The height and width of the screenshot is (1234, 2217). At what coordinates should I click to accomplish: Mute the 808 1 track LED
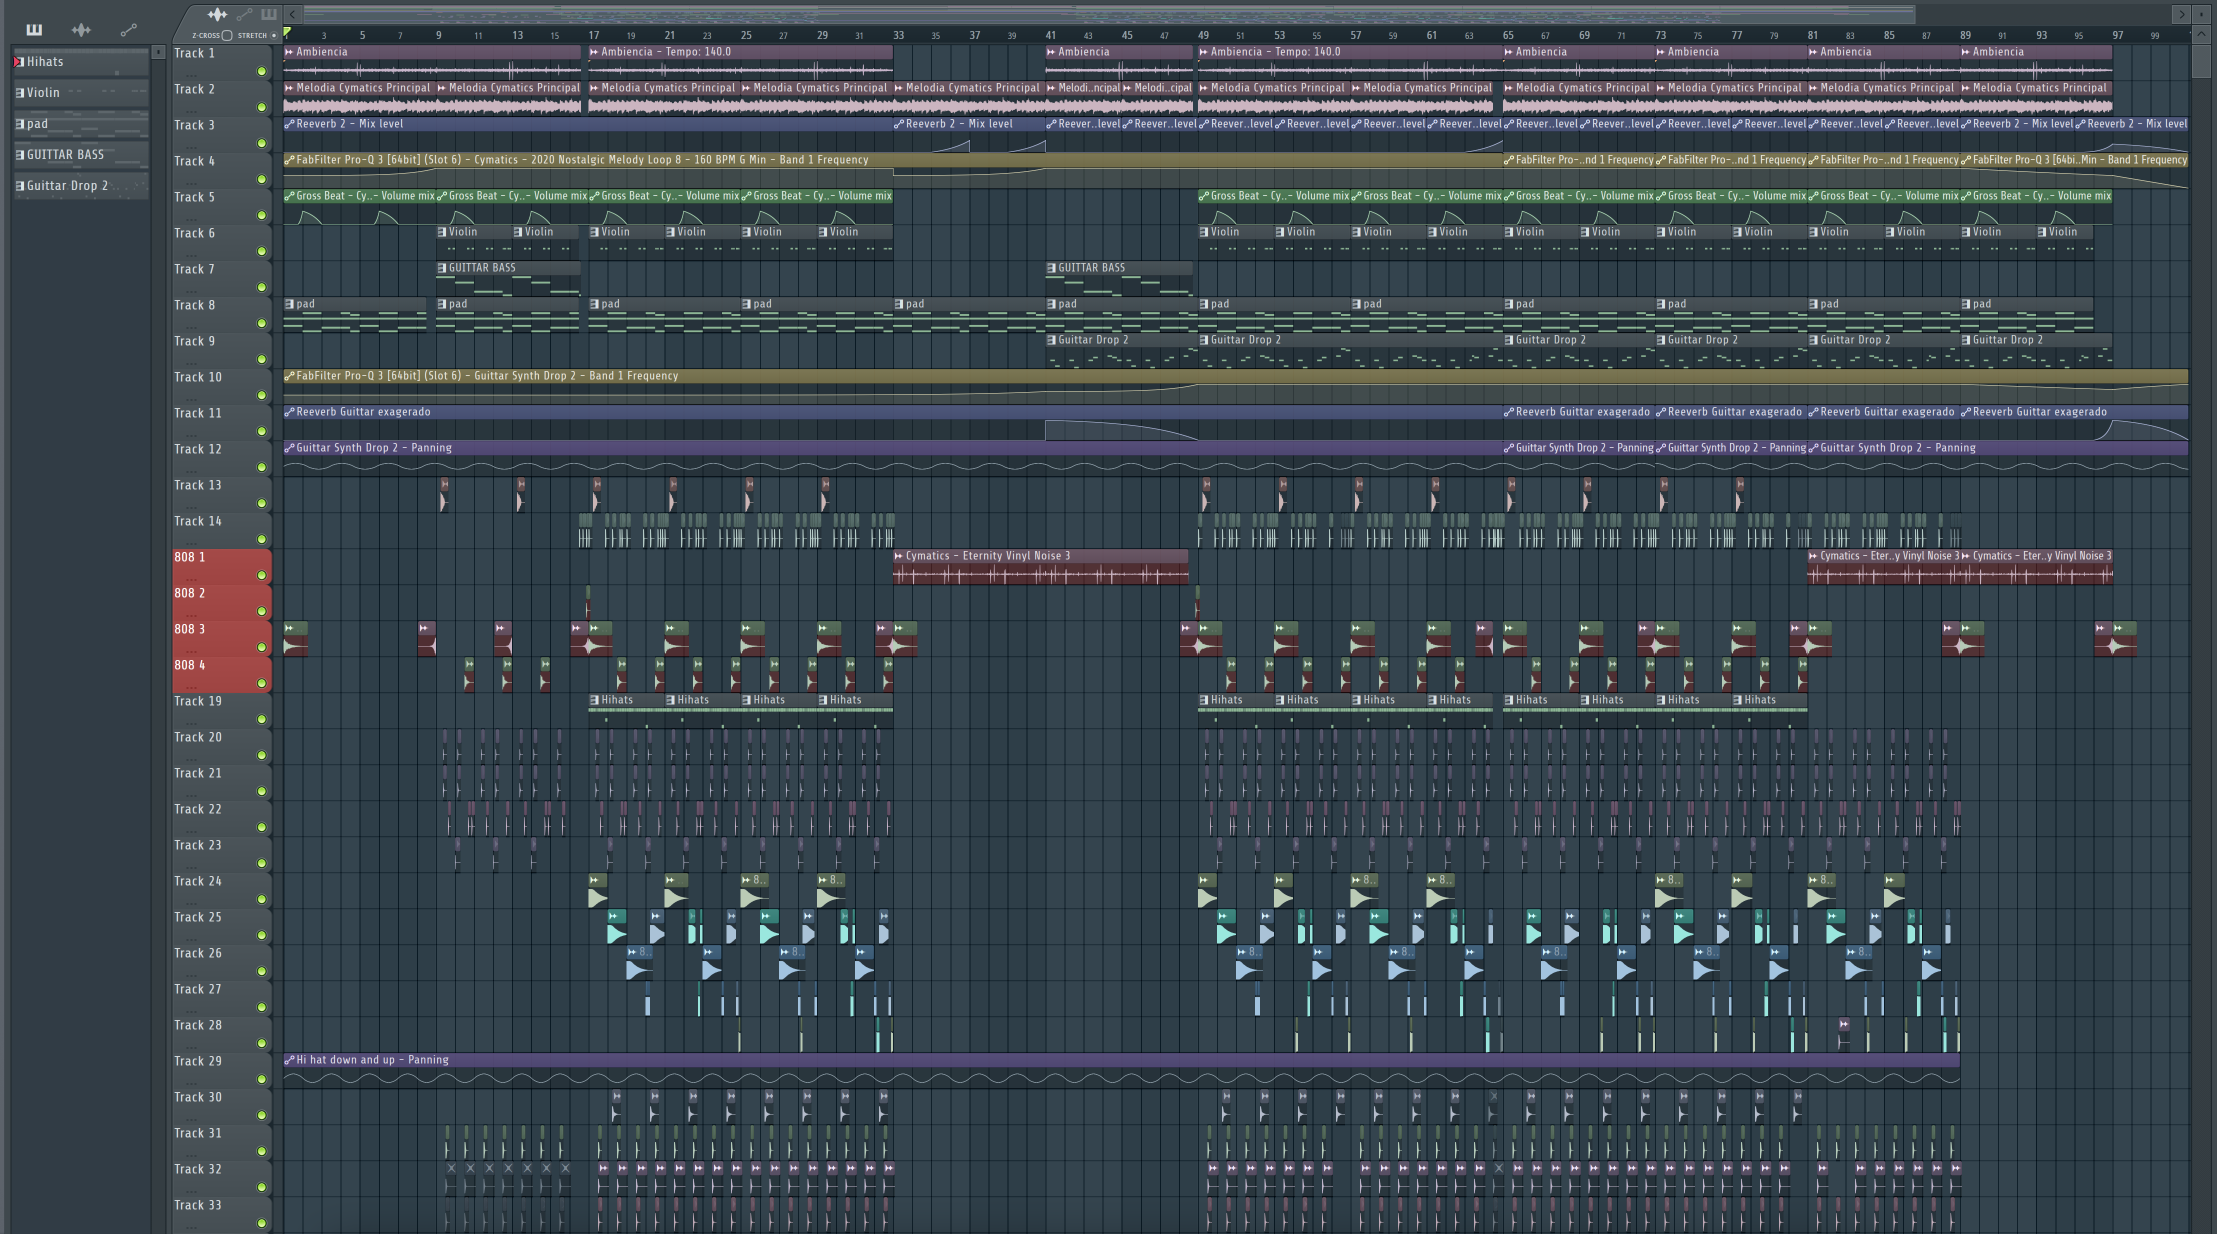(x=262, y=575)
